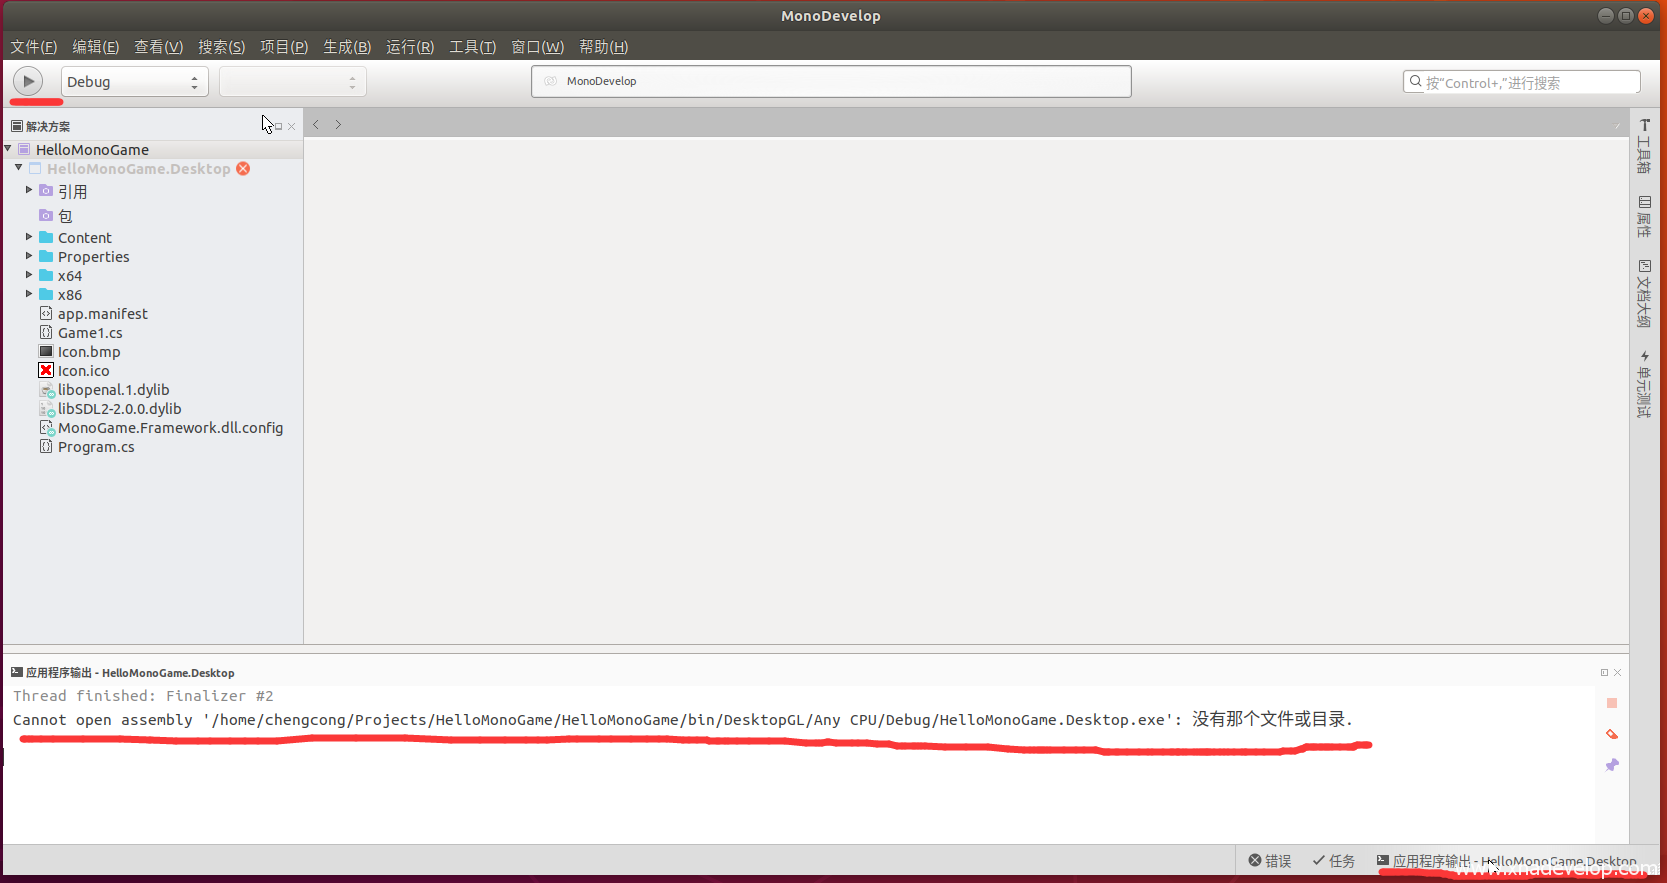Click the pink stop button in output panel
This screenshot has height=883, width=1667.
click(x=1612, y=703)
